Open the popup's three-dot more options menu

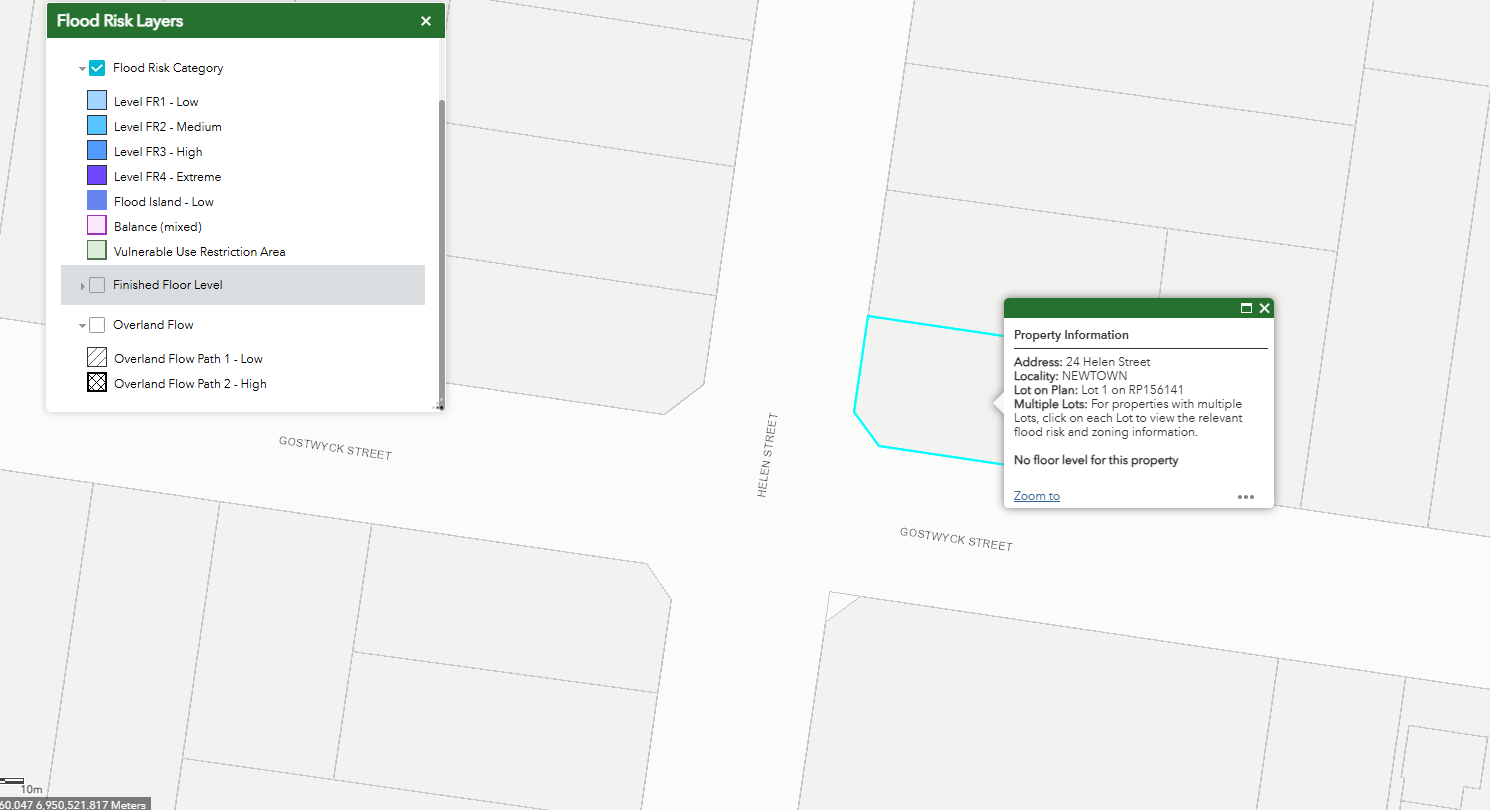point(1245,497)
